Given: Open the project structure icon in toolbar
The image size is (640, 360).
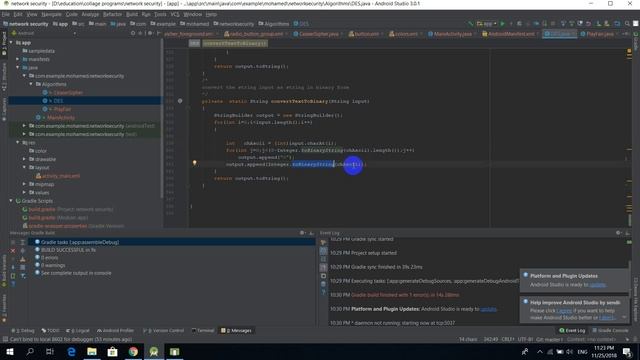Looking at the screenshot, I should (617, 24).
